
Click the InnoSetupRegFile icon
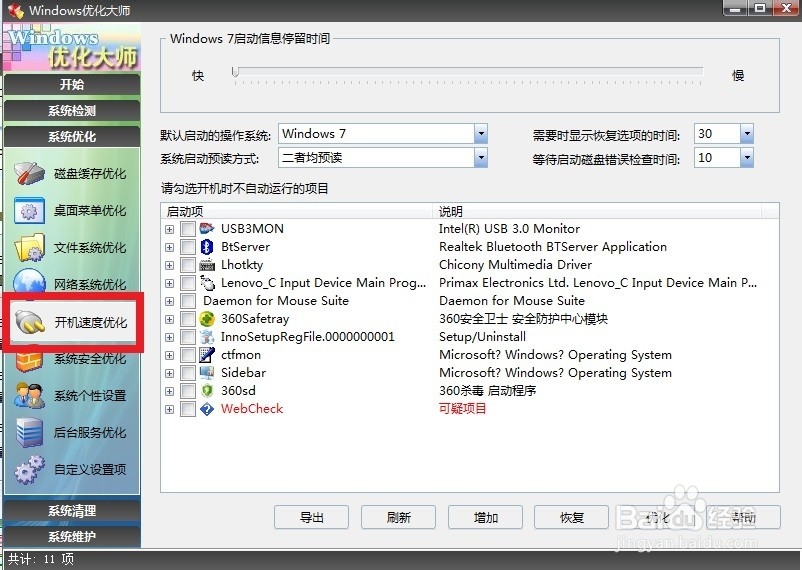207,337
